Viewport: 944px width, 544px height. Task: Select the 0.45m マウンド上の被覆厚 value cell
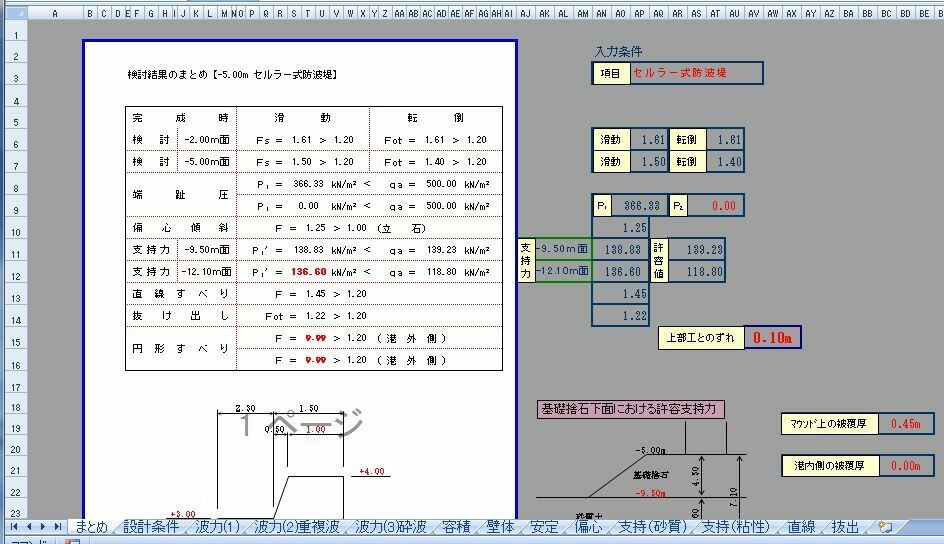coord(906,424)
